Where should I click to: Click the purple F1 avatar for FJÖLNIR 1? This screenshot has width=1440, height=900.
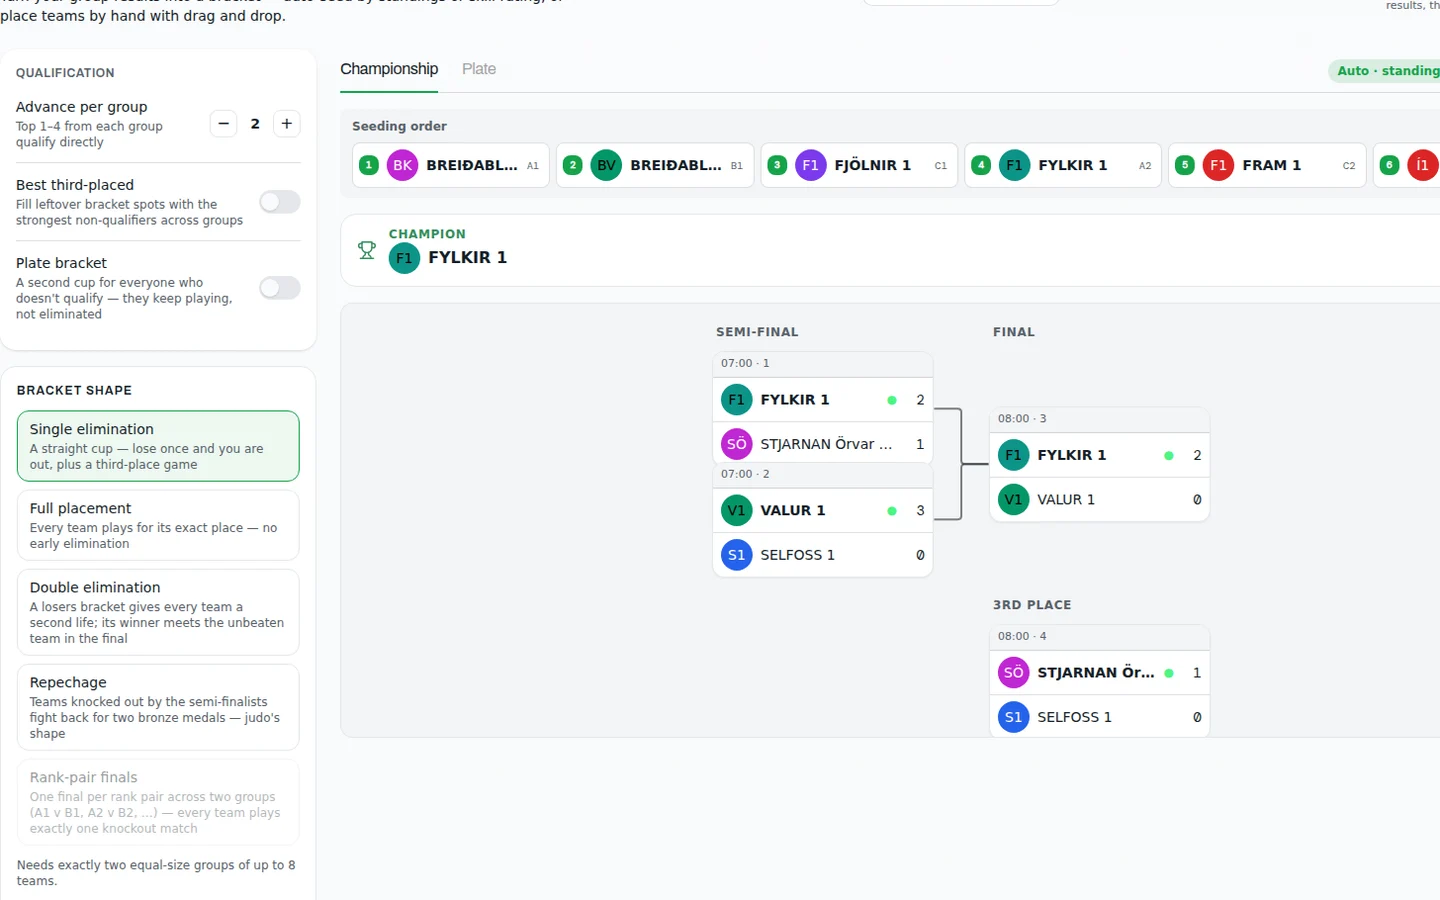(x=811, y=165)
